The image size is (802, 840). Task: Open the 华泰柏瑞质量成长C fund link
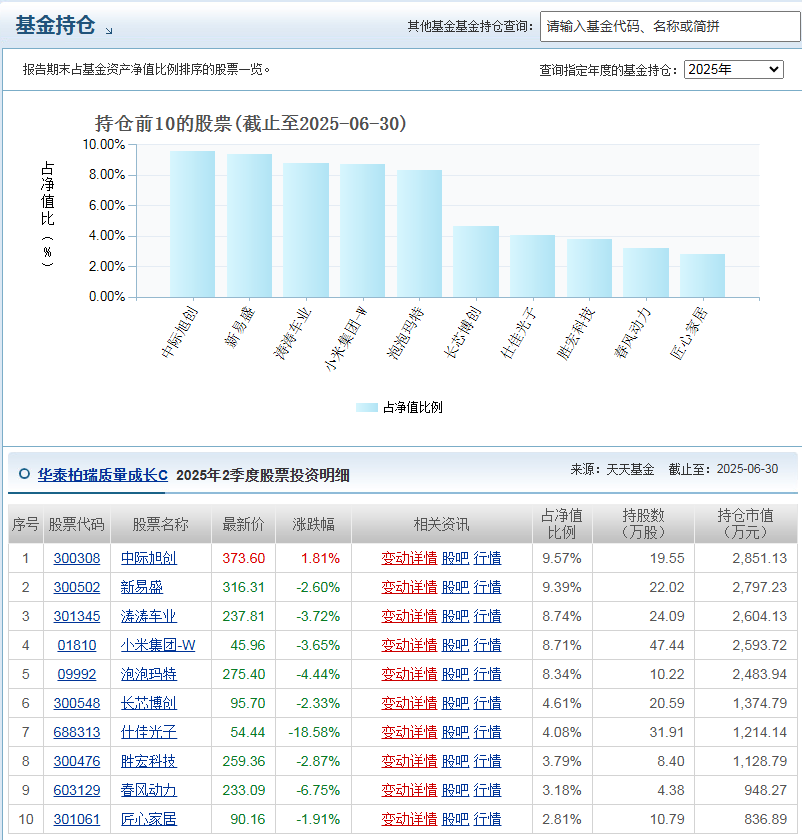tap(102, 475)
